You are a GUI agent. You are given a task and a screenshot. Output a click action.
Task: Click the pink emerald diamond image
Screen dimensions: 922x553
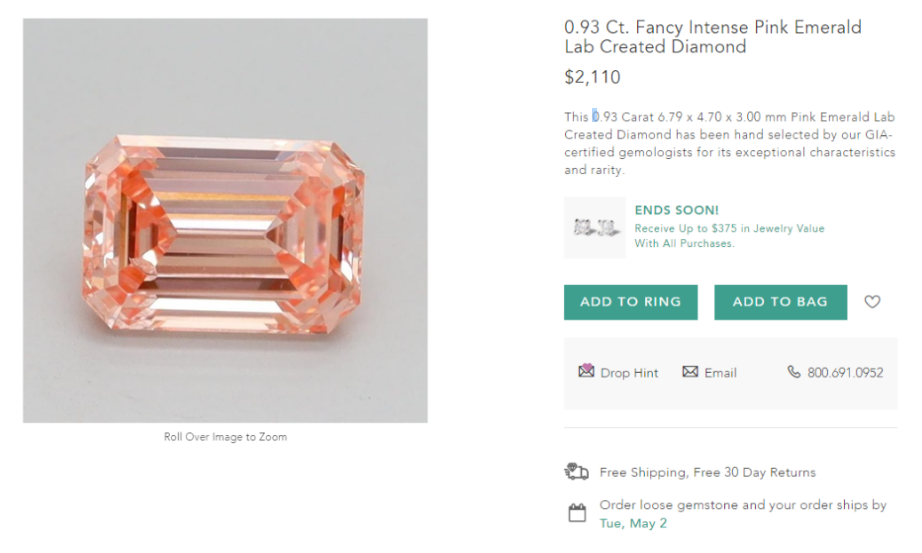225,220
